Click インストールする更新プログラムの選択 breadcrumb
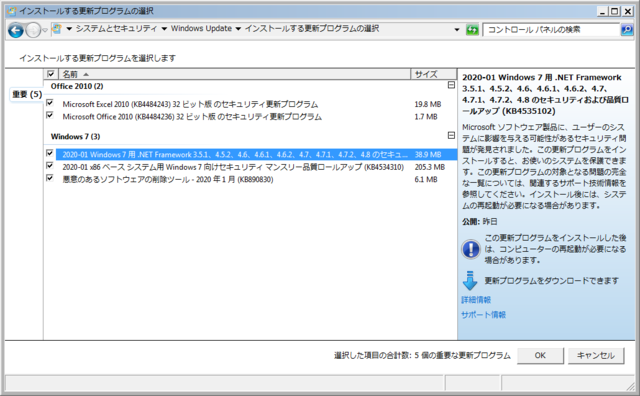640x396 pixels. [x=312, y=29]
